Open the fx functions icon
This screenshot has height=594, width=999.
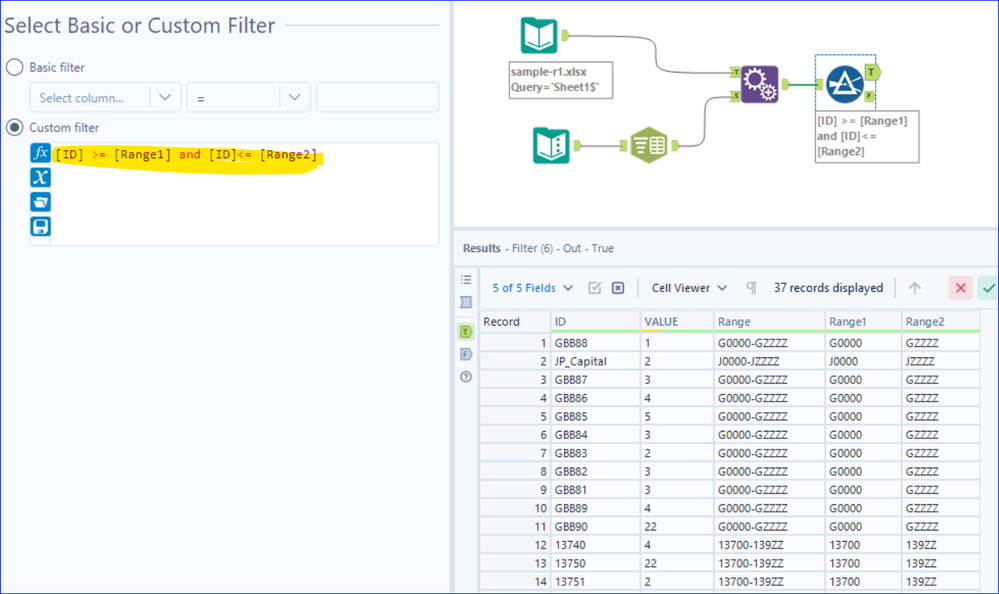40,153
